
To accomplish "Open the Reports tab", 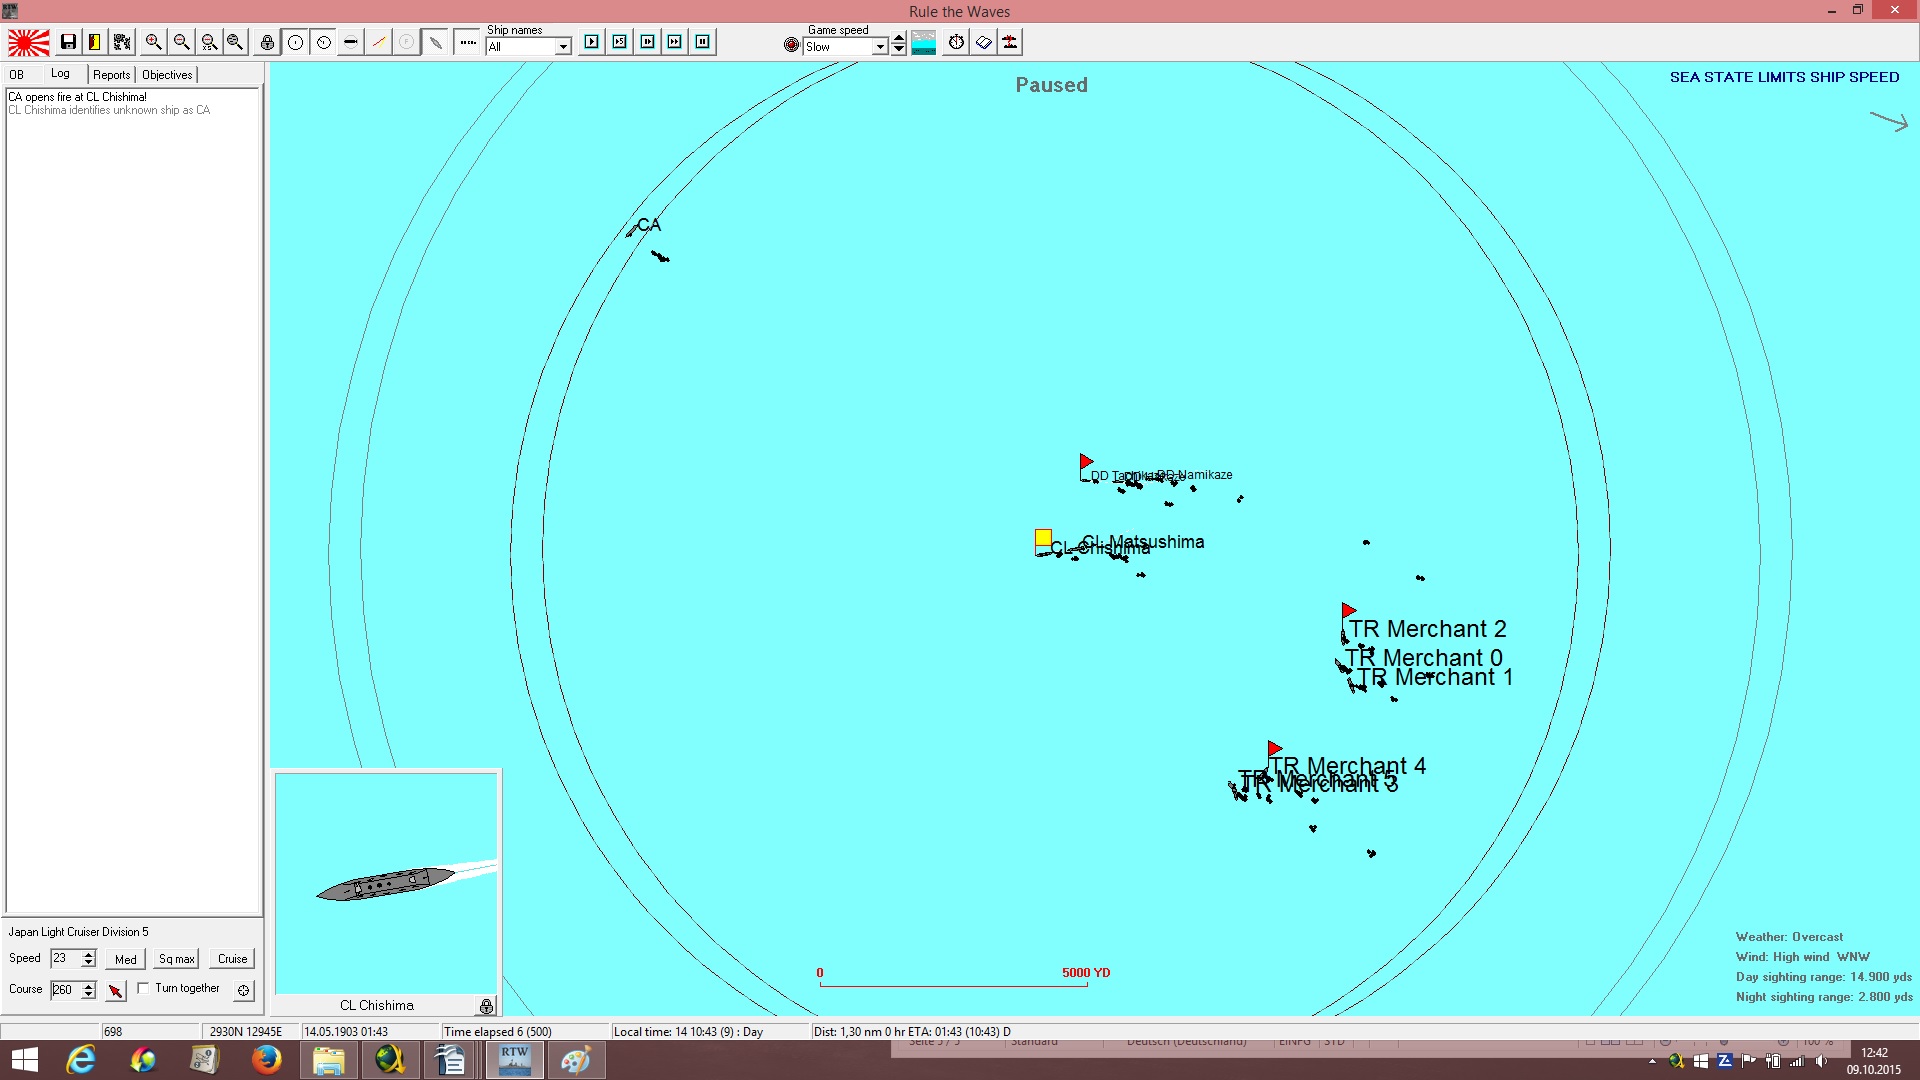I will coord(112,75).
